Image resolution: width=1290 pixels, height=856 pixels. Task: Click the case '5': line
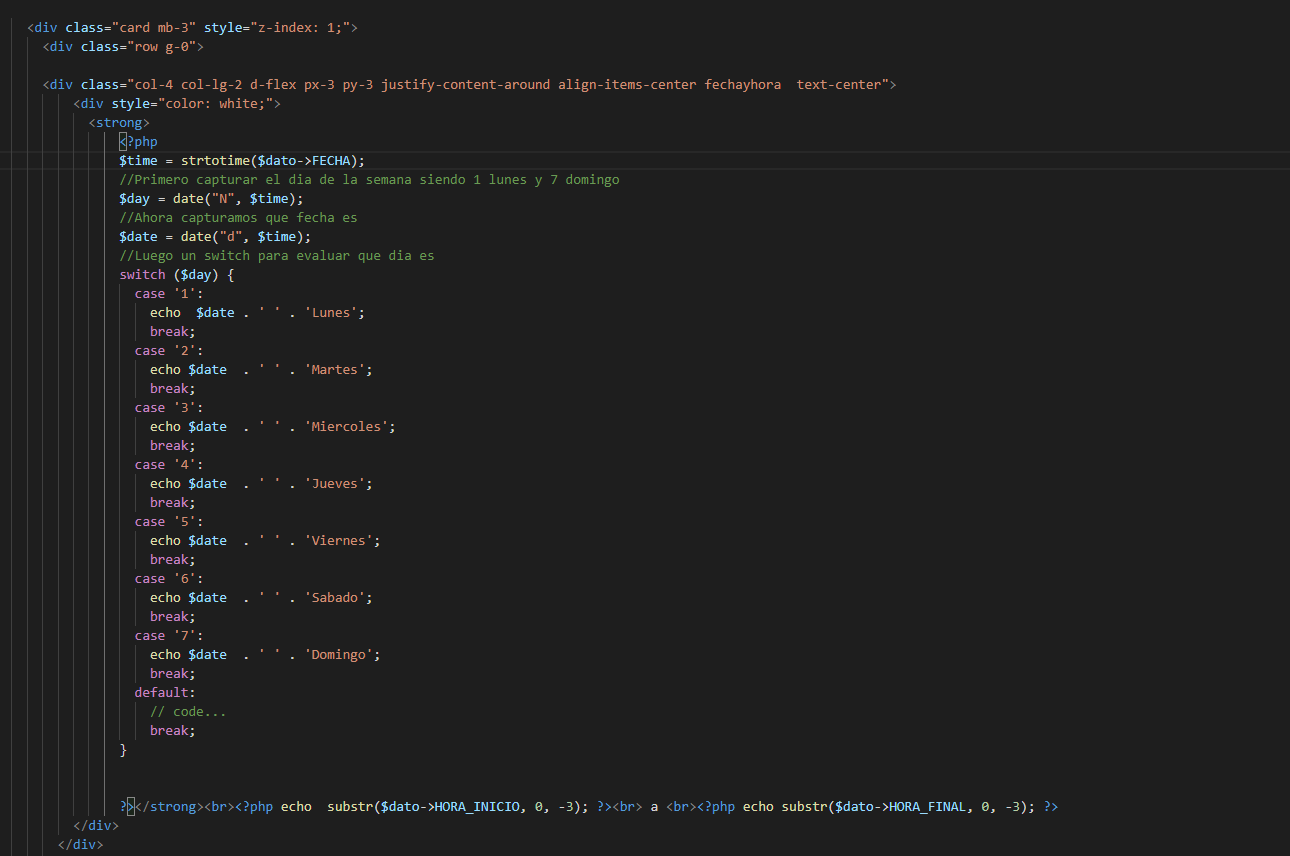click(170, 521)
